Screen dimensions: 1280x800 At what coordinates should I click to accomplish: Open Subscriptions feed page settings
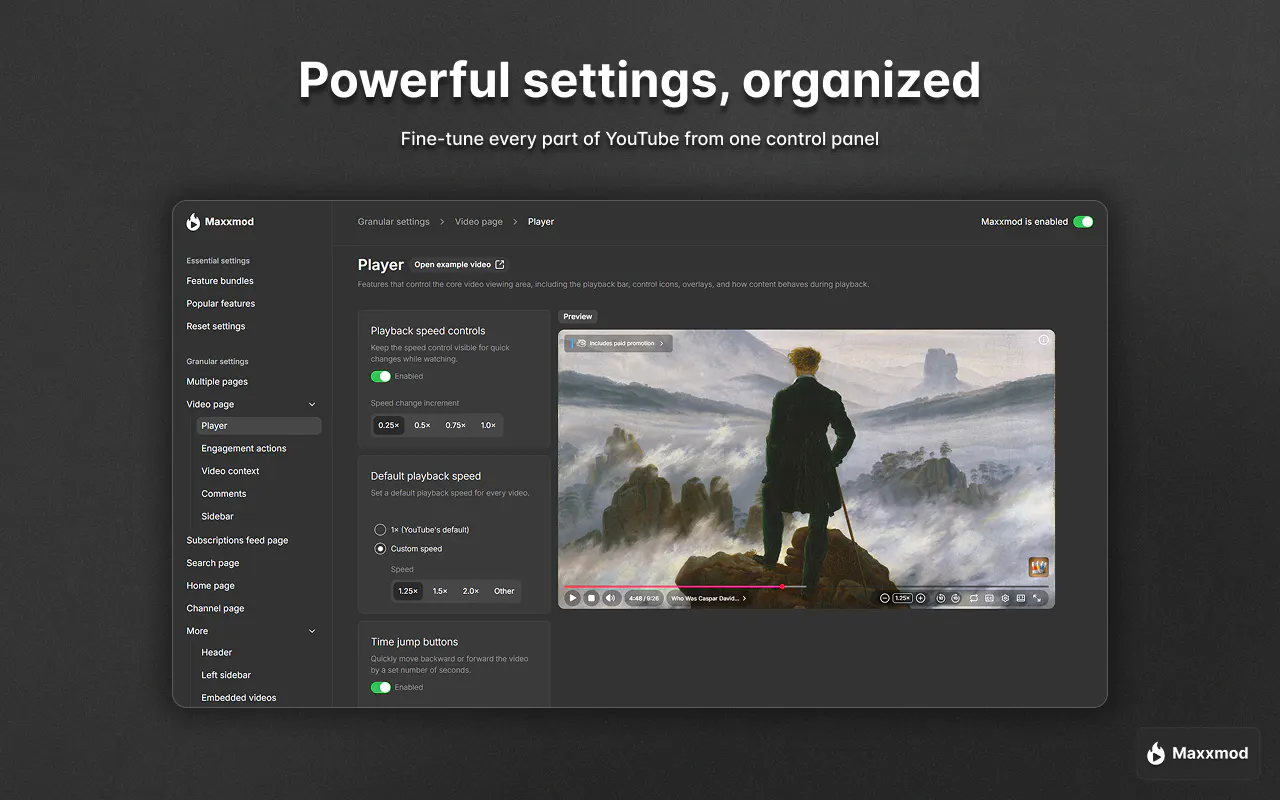click(x=237, y=541)
